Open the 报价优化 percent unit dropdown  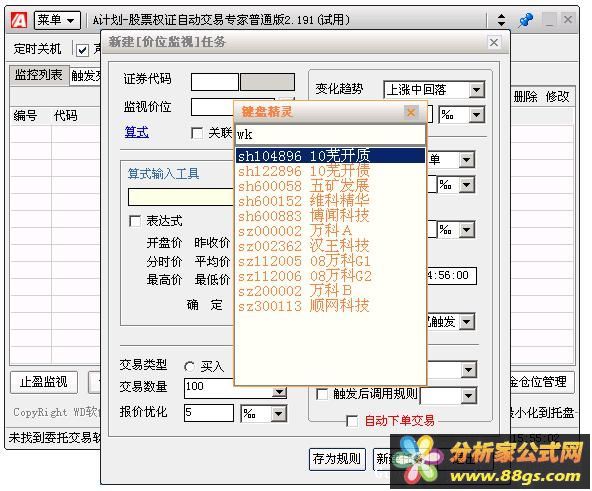click(279, 414)
